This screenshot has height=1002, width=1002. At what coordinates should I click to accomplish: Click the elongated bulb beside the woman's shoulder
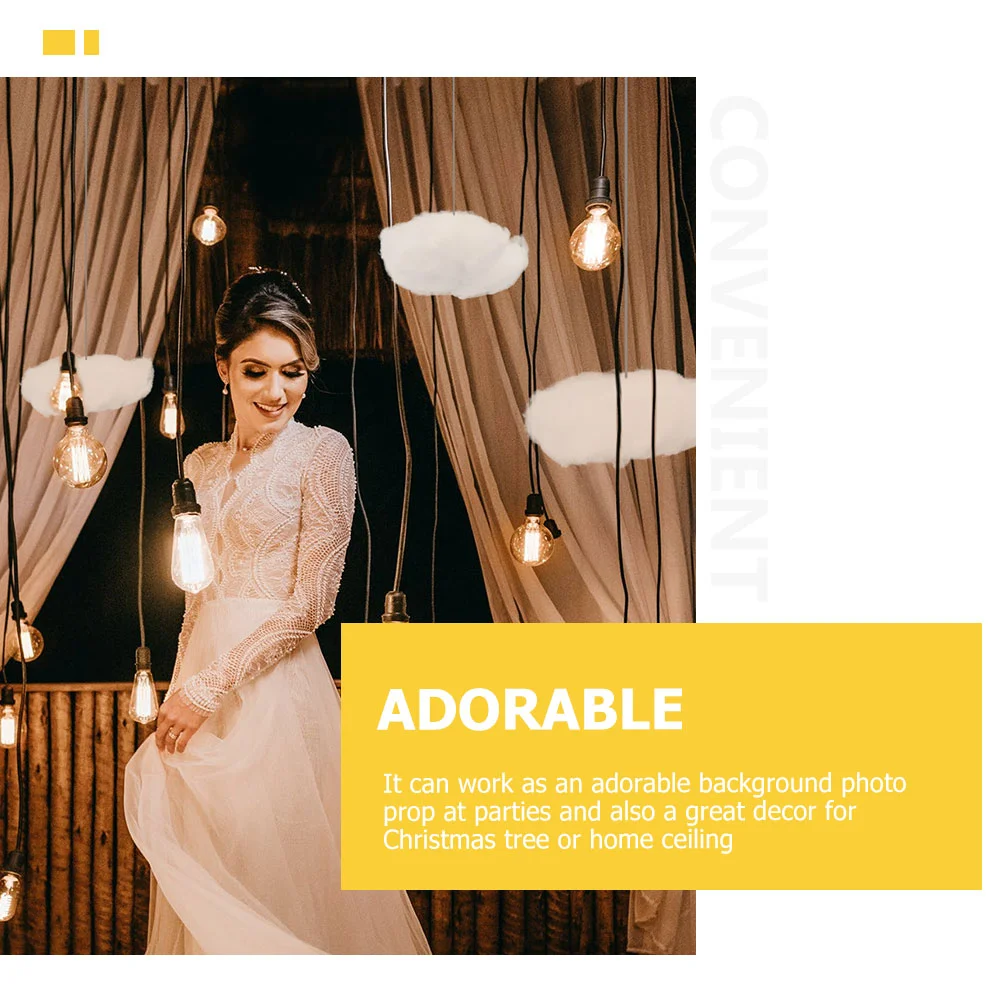[191, 551]
